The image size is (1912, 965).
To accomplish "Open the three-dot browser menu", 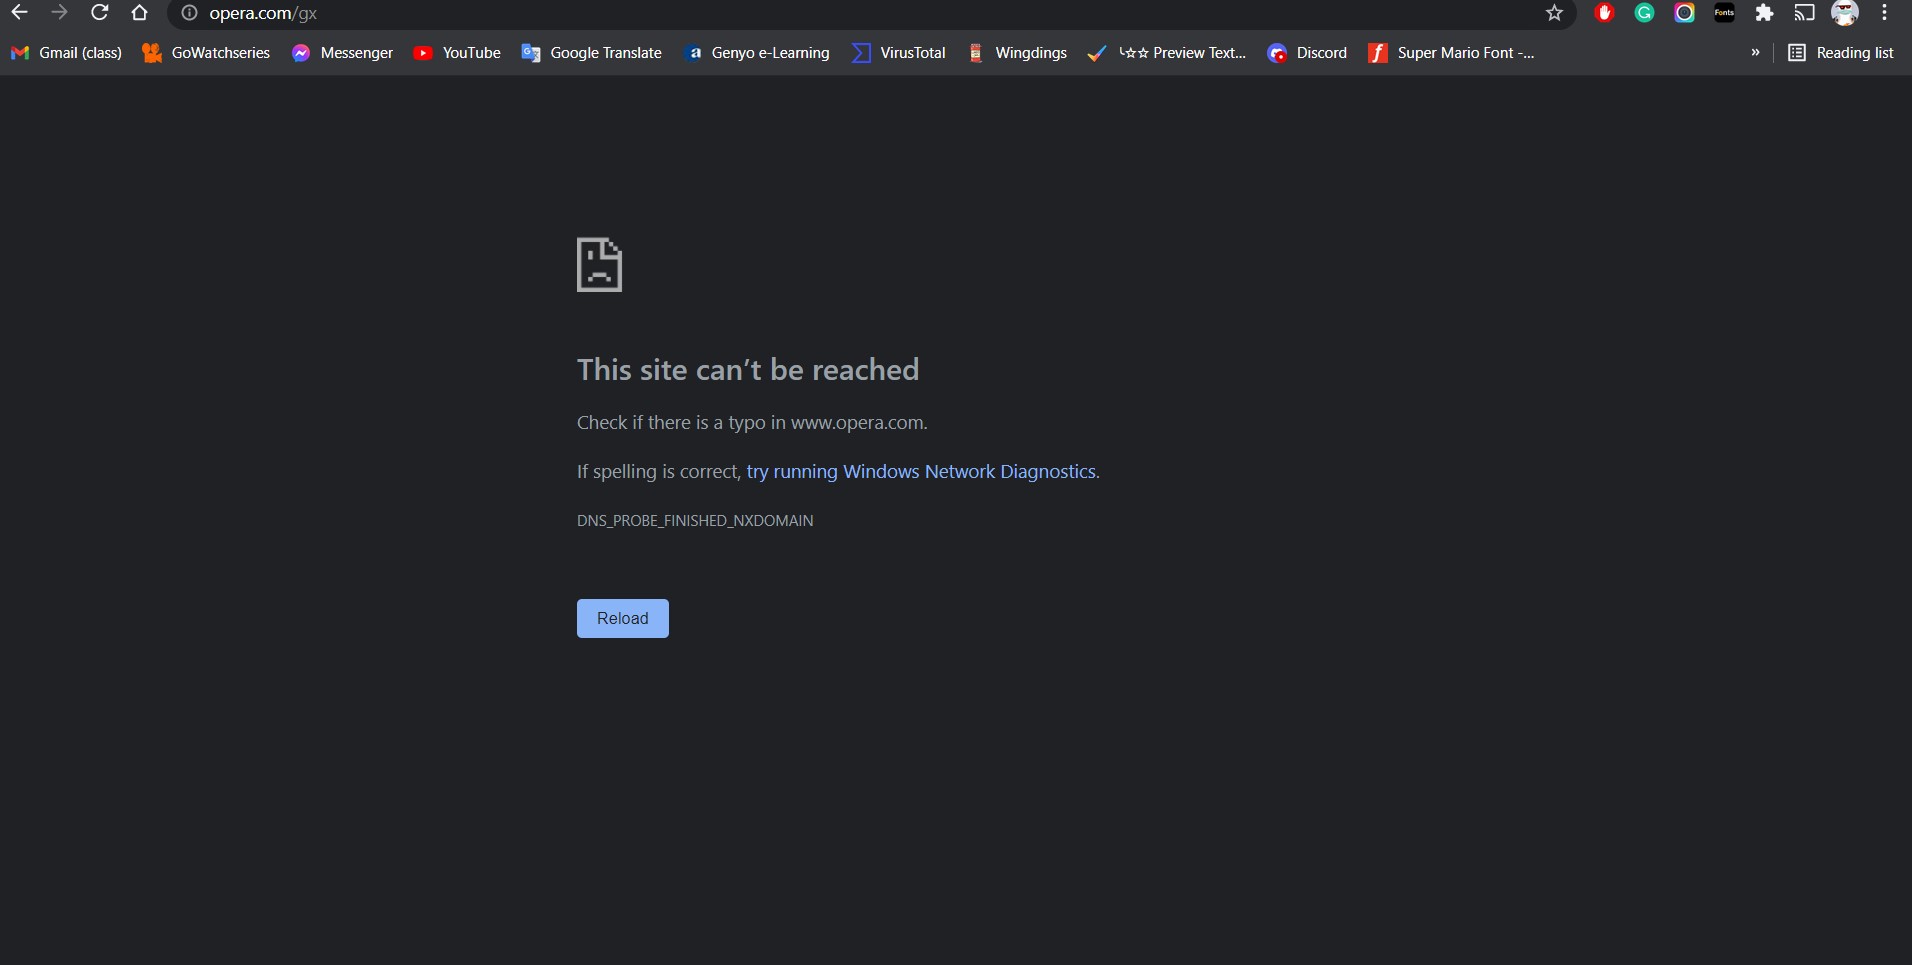I will coord(1884,13).
